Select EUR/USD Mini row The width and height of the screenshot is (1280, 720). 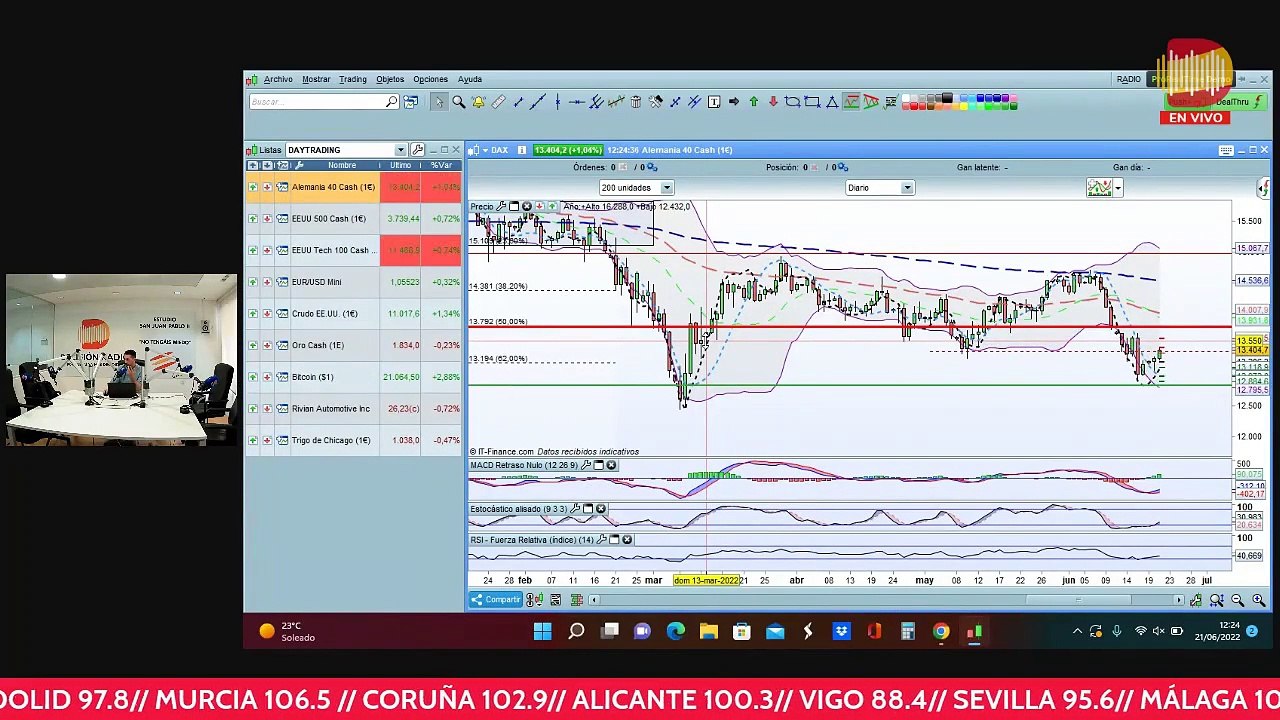[x=353, y=282]
